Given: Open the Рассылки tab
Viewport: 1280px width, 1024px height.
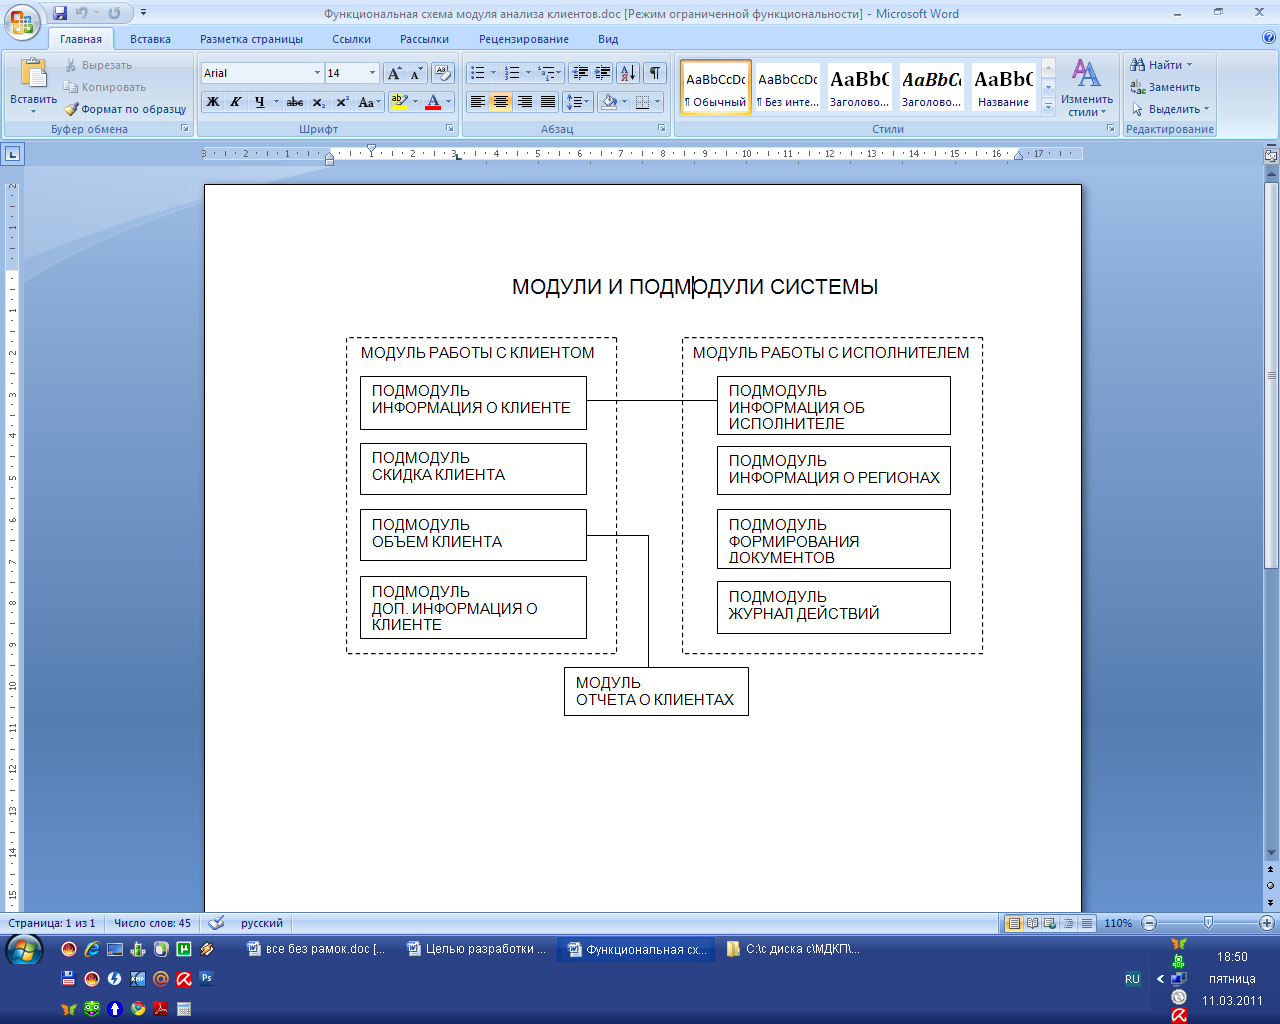Looking at the screenshot, I should click(424, 39).
